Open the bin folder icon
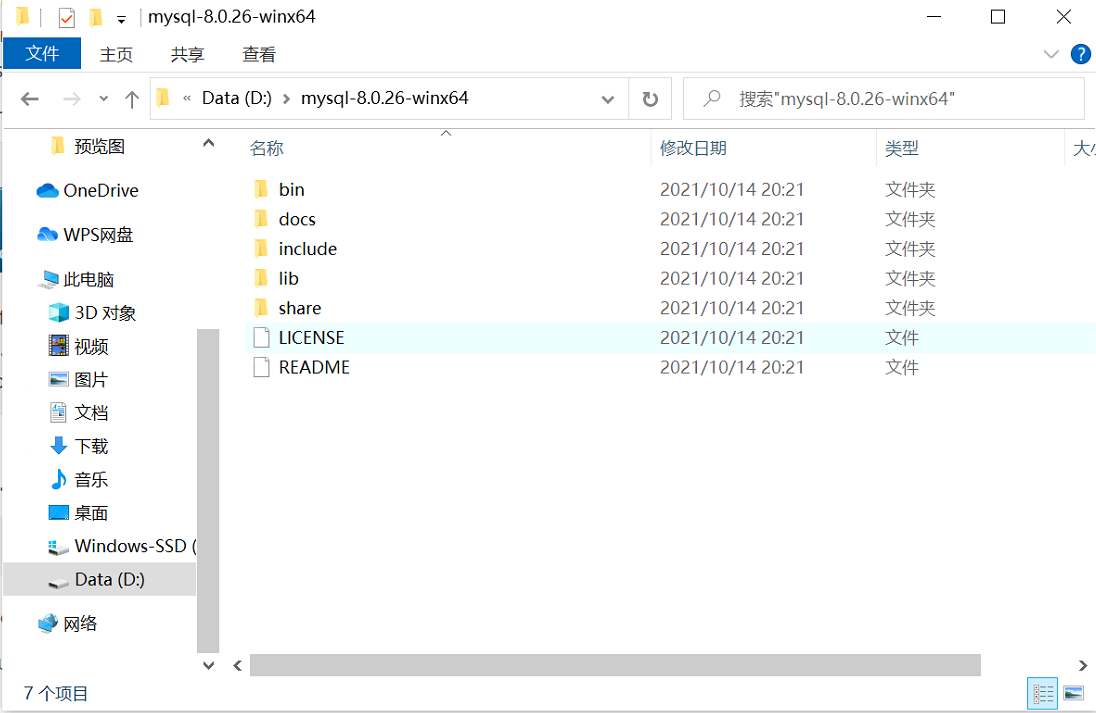 tap(261, 189)
